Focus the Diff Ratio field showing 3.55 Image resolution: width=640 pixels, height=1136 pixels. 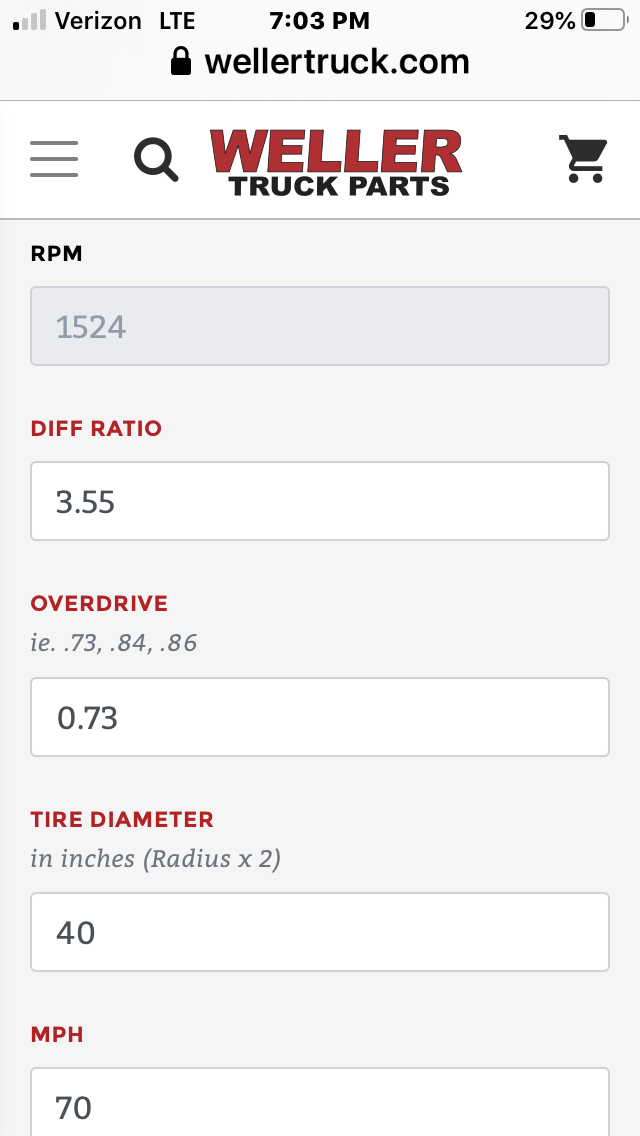click(320, 501)
